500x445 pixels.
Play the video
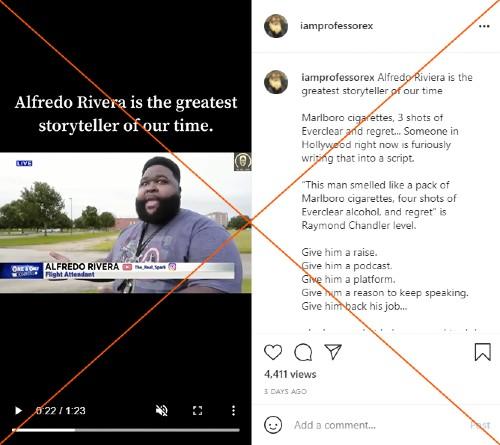point(19,410)
